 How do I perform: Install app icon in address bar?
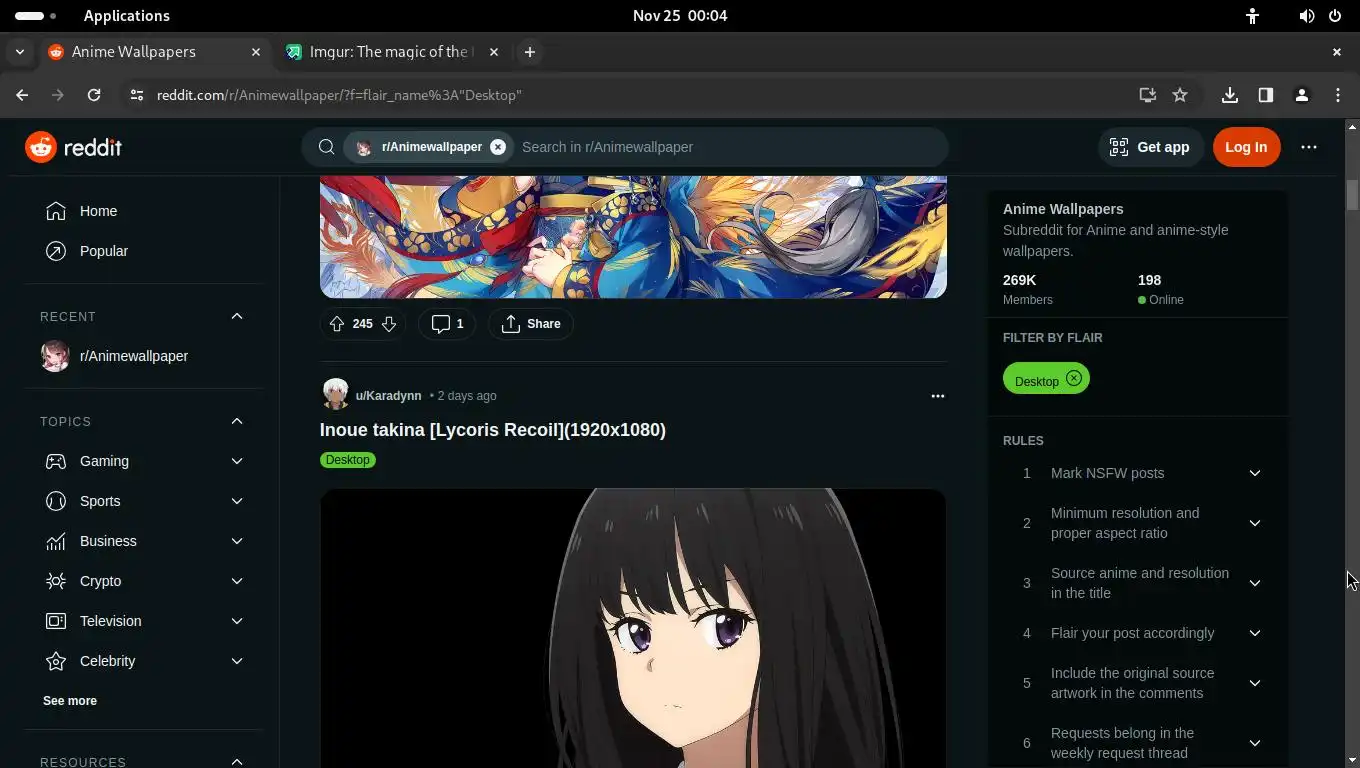click(1147, 95)
